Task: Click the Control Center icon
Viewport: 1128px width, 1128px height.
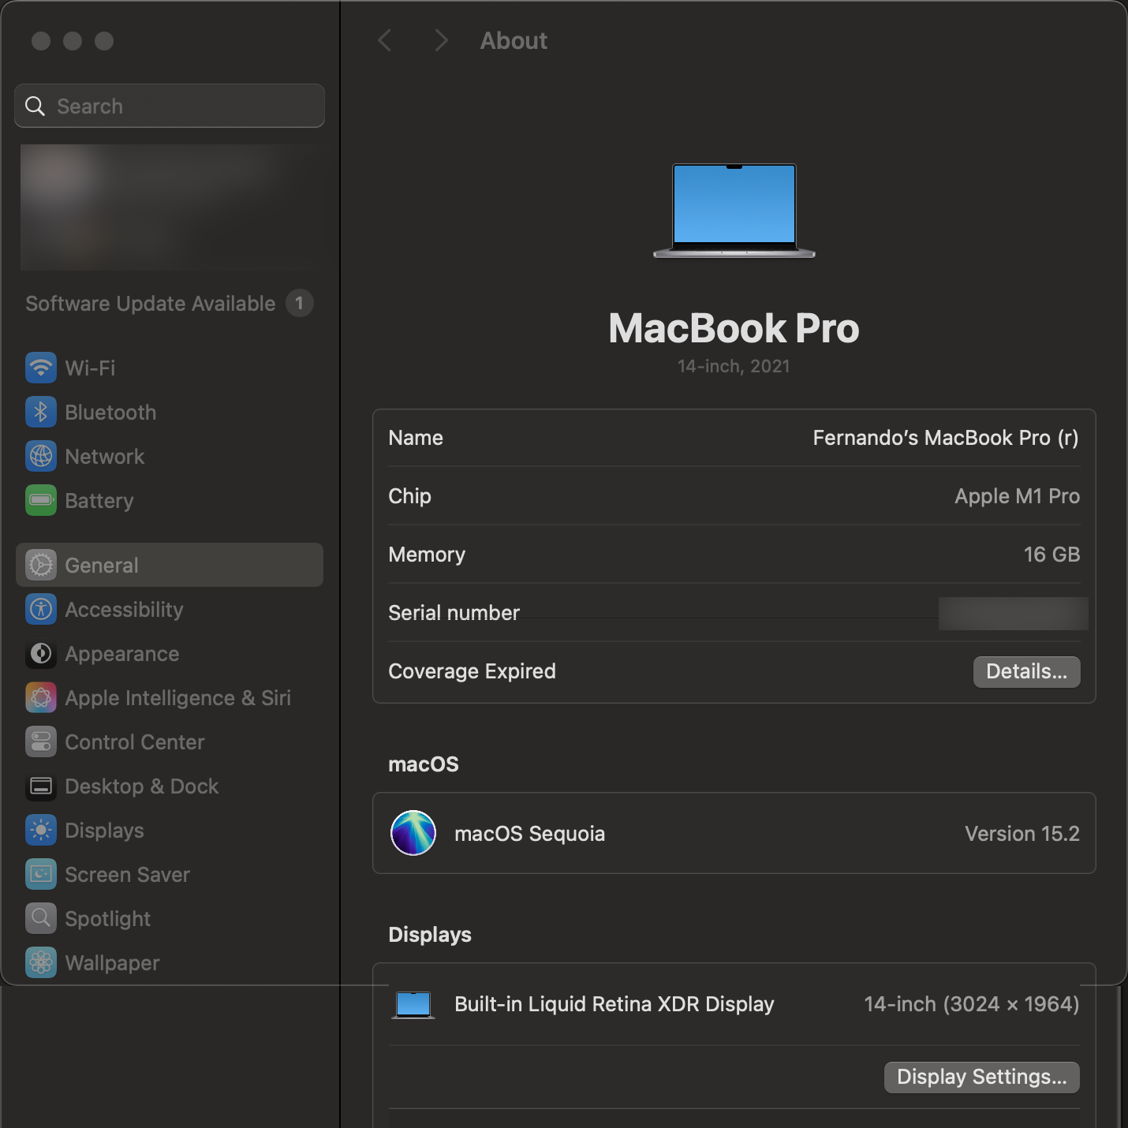Action: point(41,742)
